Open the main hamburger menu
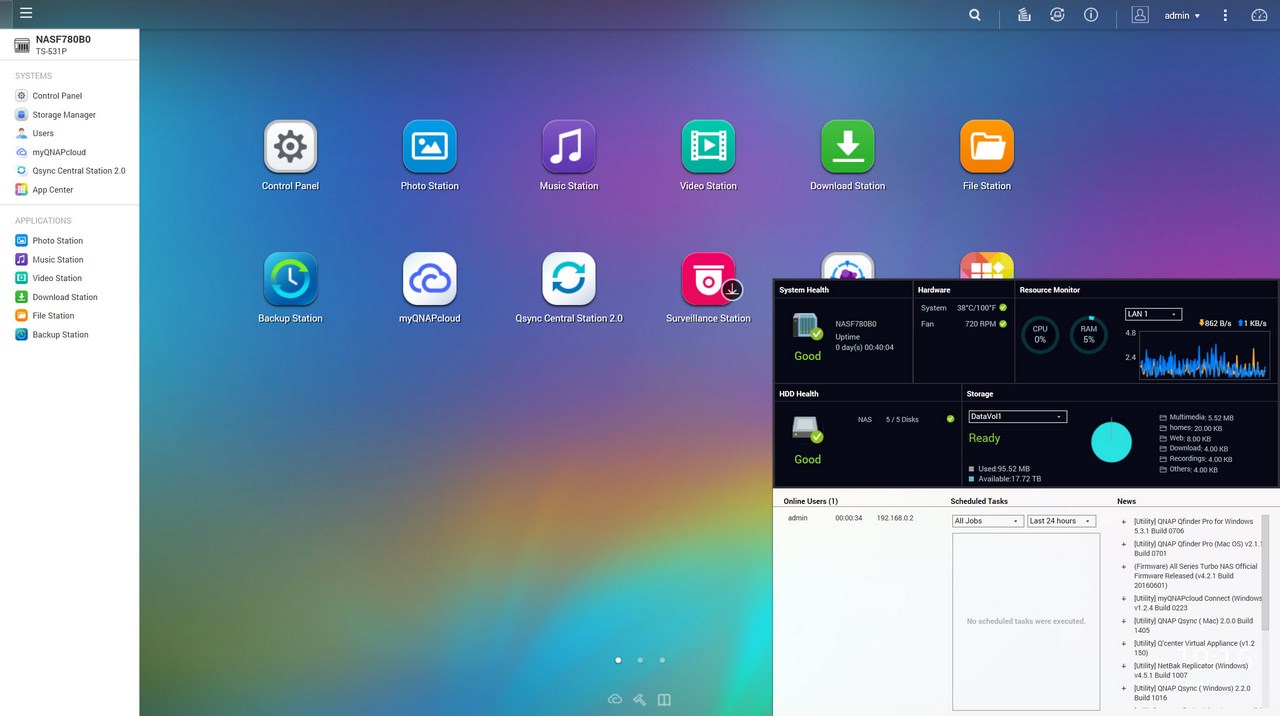 [26, 14]
